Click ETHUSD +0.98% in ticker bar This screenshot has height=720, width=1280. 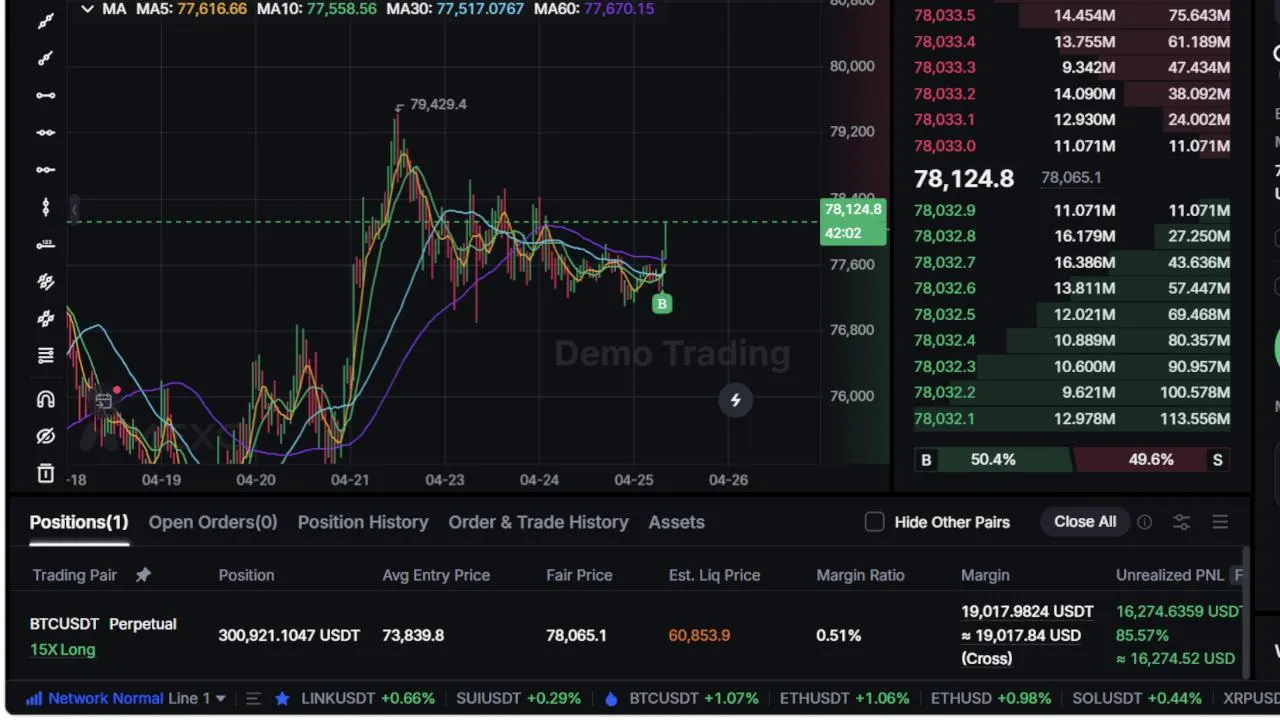click(991, 698)
